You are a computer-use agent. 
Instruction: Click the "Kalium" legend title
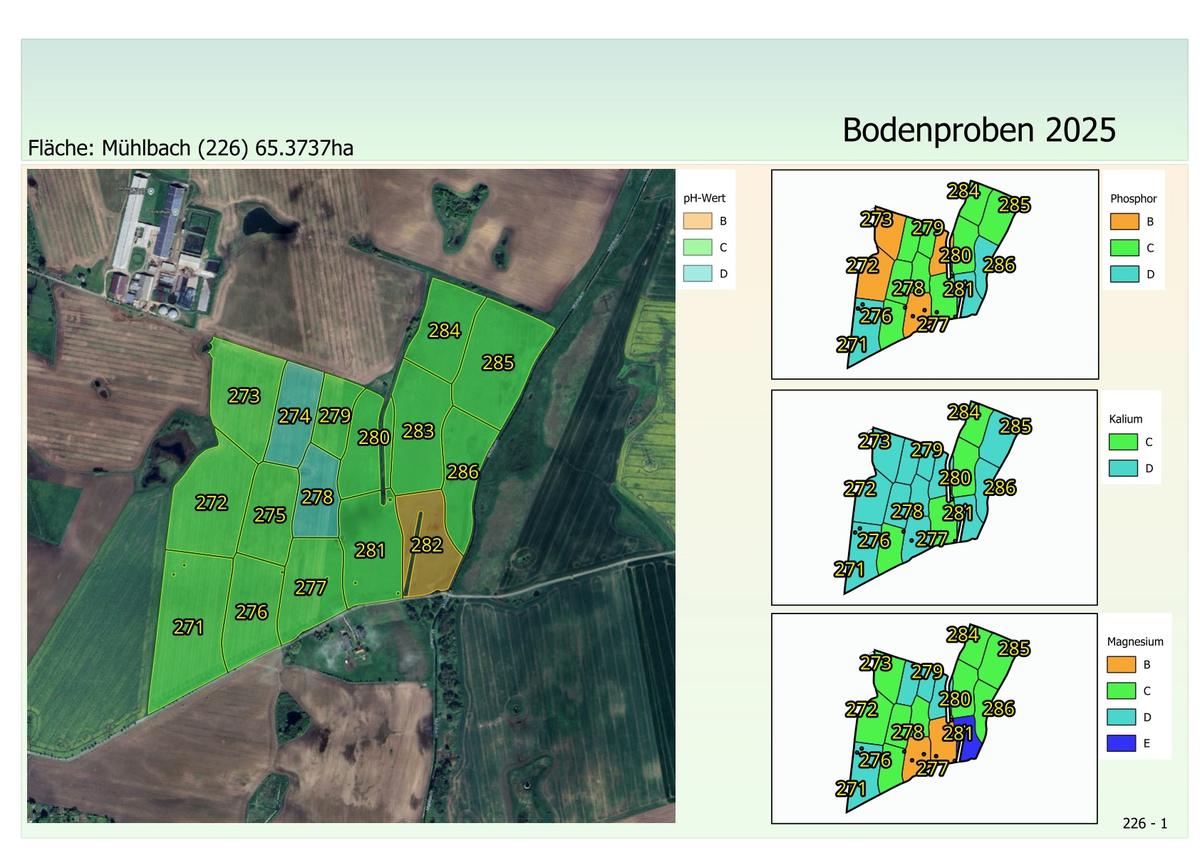tap(1126, 419)
